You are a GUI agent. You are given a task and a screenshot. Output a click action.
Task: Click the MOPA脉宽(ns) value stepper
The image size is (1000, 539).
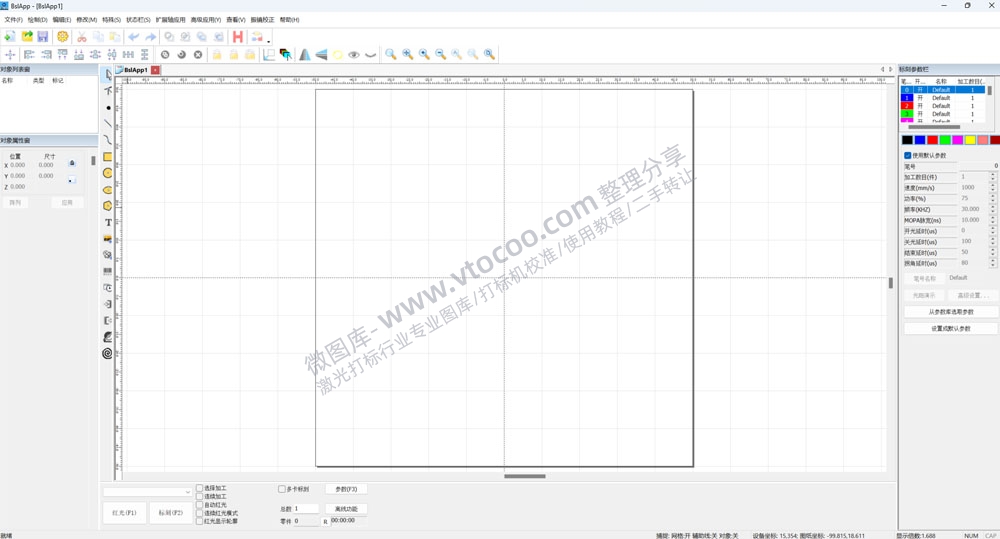992,220
